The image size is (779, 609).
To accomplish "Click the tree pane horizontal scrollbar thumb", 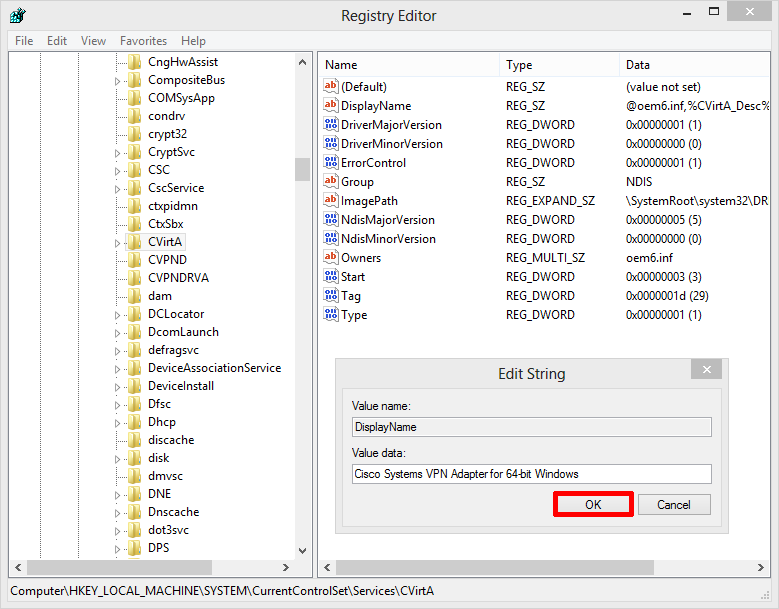I will pyautogui.click(x=119, y=567).
